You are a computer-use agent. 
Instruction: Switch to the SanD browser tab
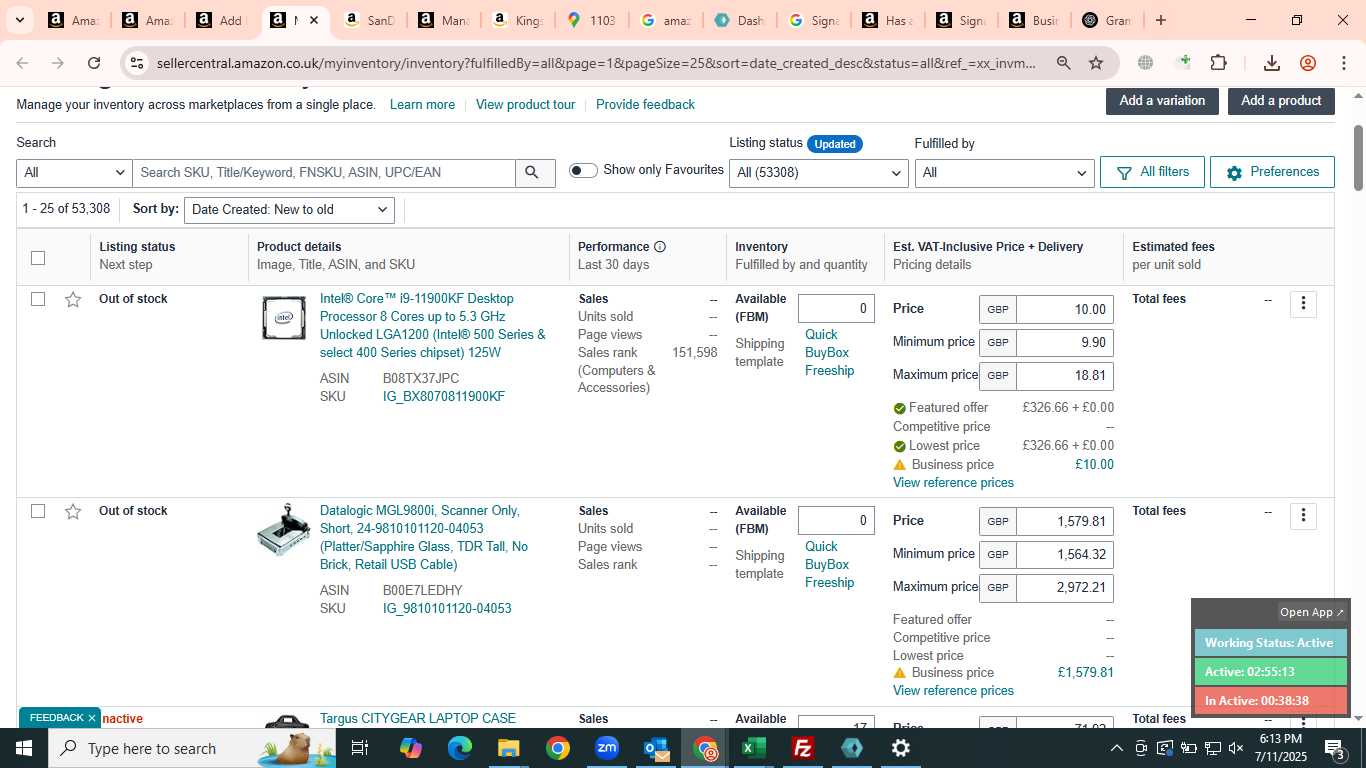368,20
